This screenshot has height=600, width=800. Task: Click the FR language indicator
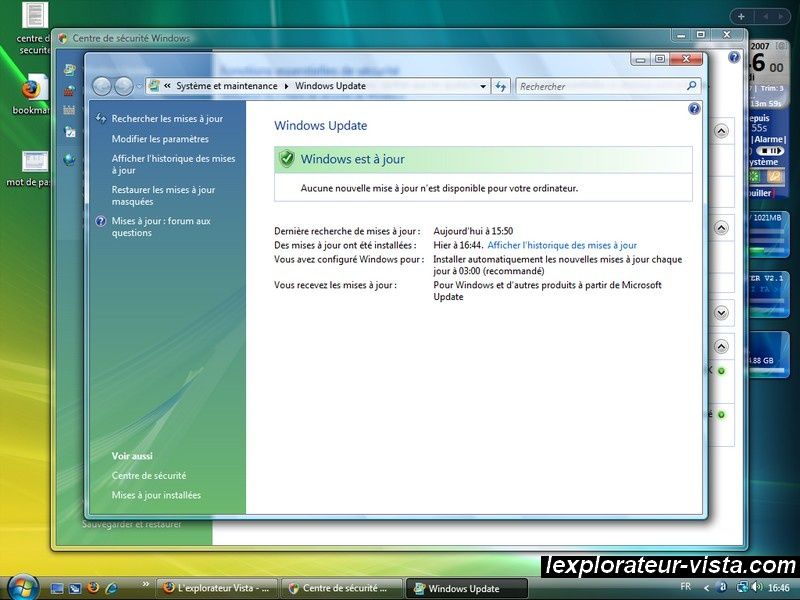pos(686,587)
